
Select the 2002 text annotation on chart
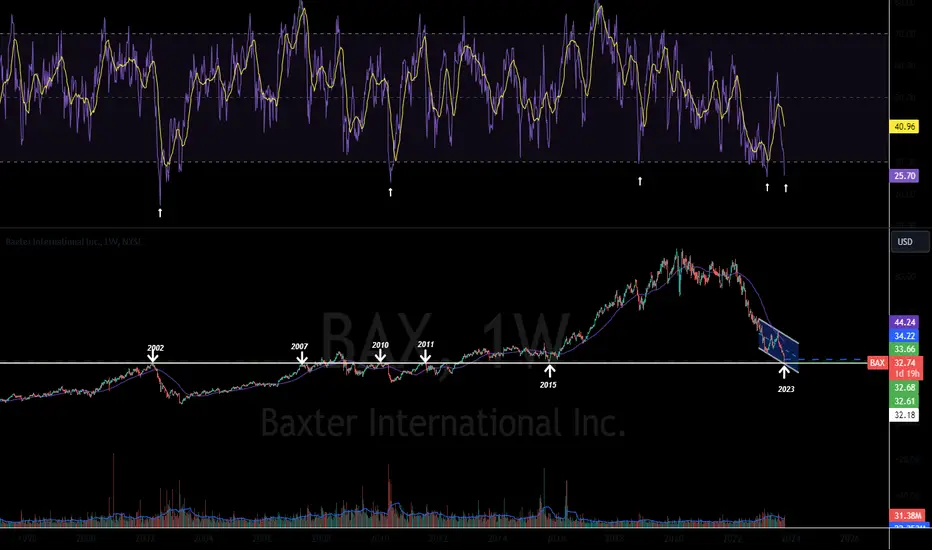click(x=156, y=348)
